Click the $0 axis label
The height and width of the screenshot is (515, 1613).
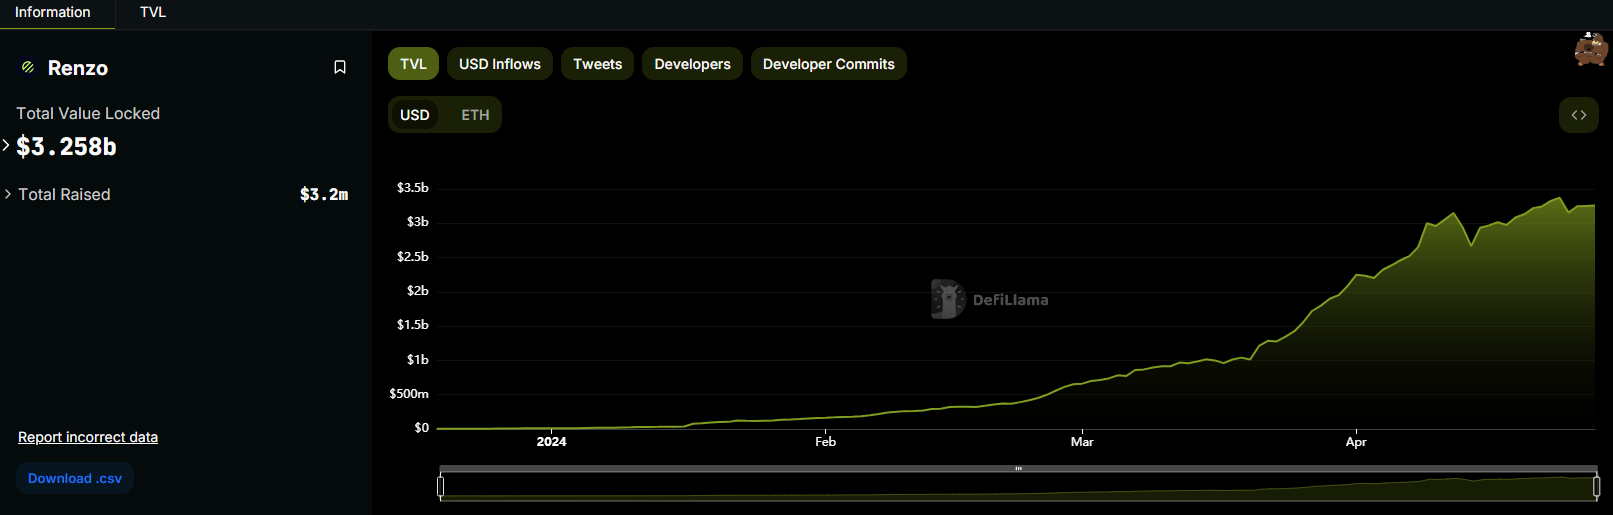pos(421,428)
